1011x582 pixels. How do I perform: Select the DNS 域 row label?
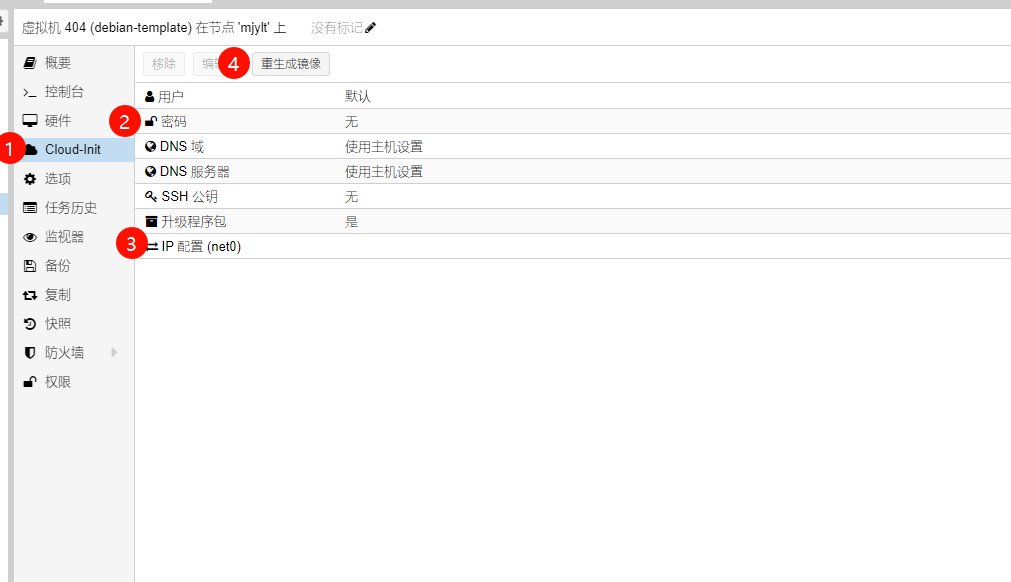pyautogui.click(x=182, y=146)
